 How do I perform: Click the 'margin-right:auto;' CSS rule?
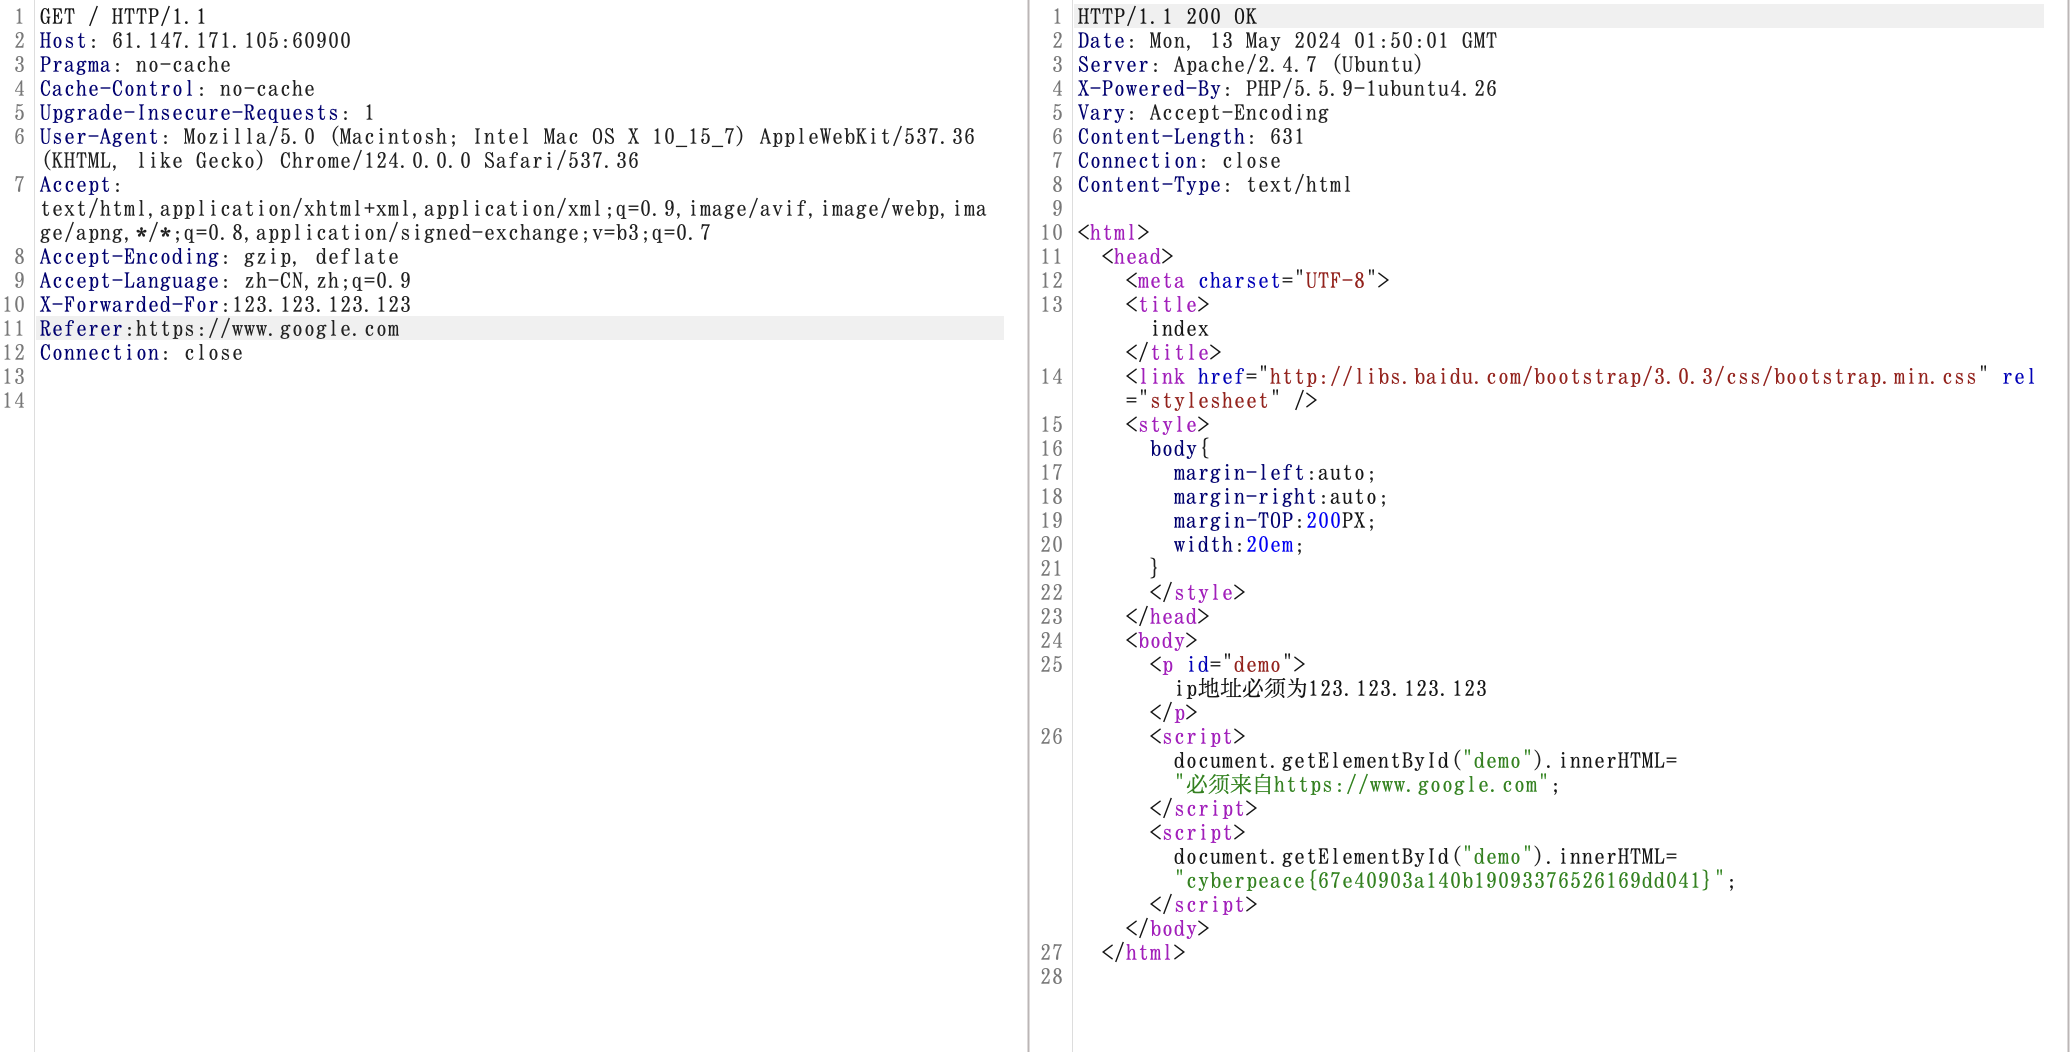pos(1281,497)
